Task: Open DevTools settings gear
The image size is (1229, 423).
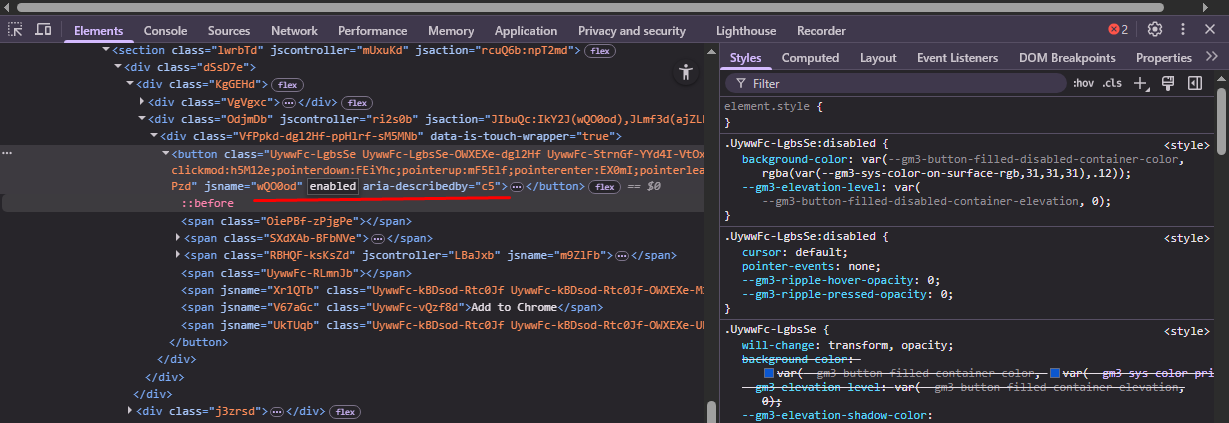Action: click(1155, 29)
